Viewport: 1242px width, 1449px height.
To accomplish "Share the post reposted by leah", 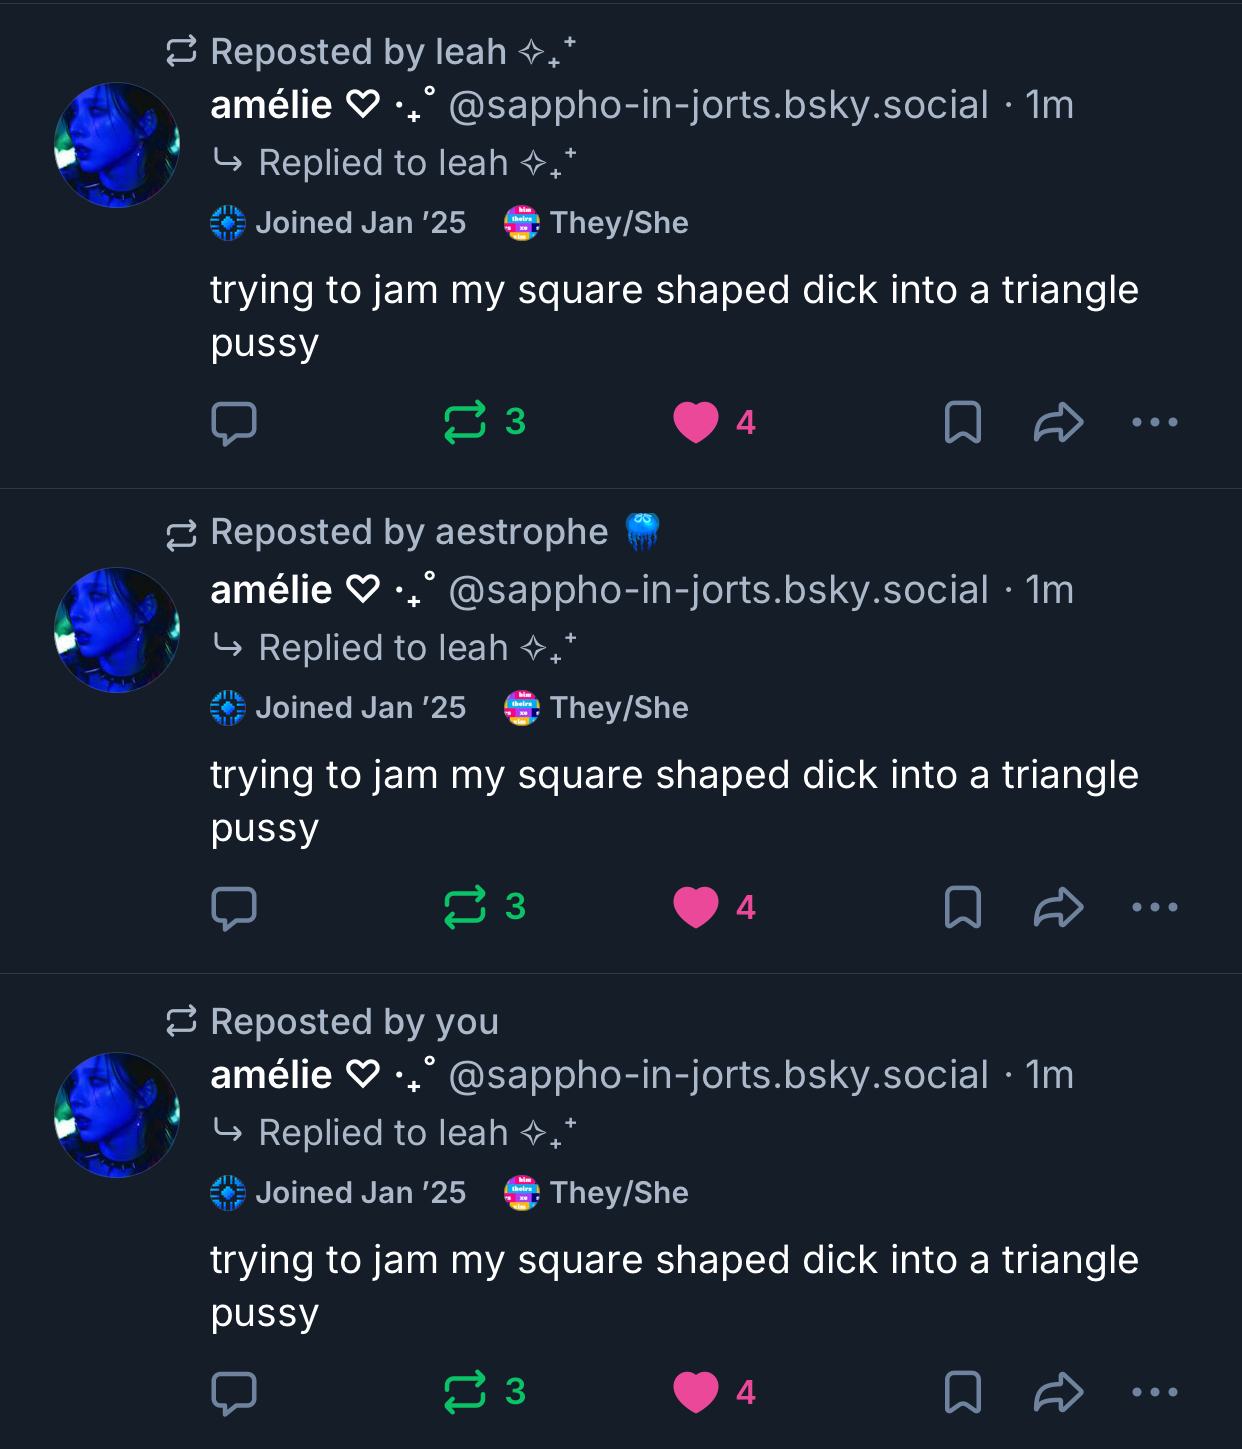I will coord(1058,423).
